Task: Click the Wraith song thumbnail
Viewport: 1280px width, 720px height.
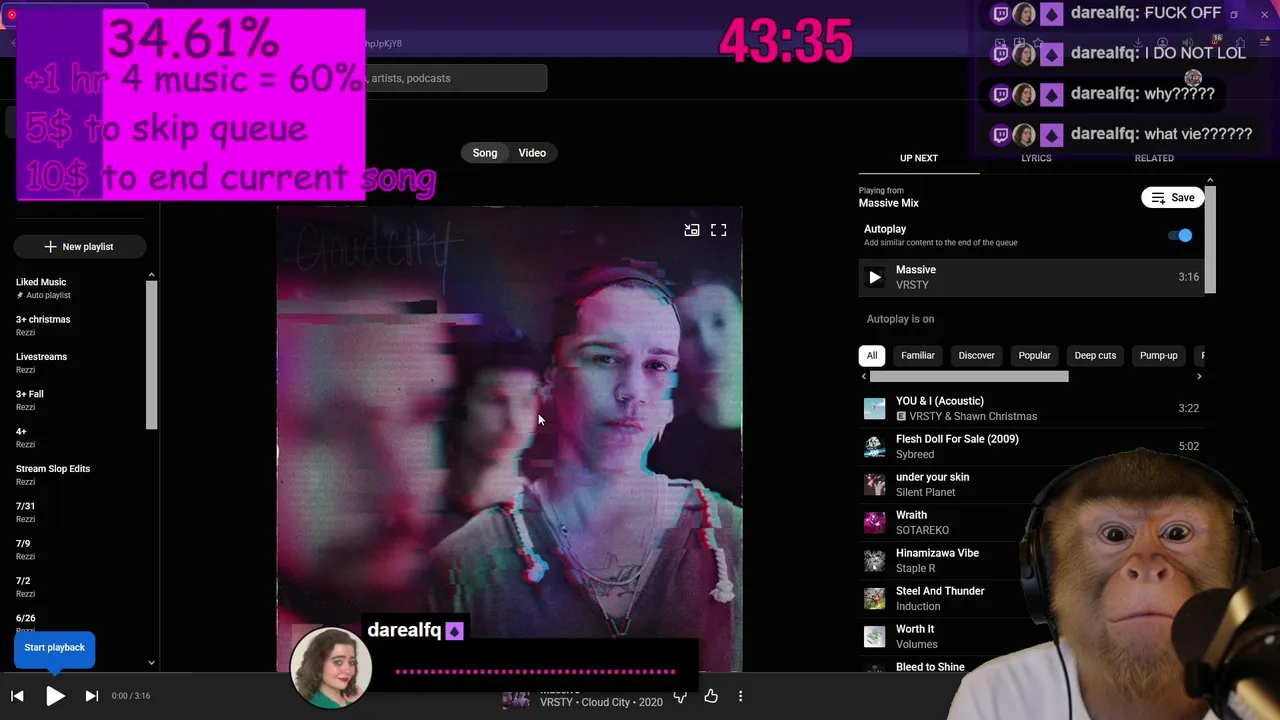Action: (875, 522)
